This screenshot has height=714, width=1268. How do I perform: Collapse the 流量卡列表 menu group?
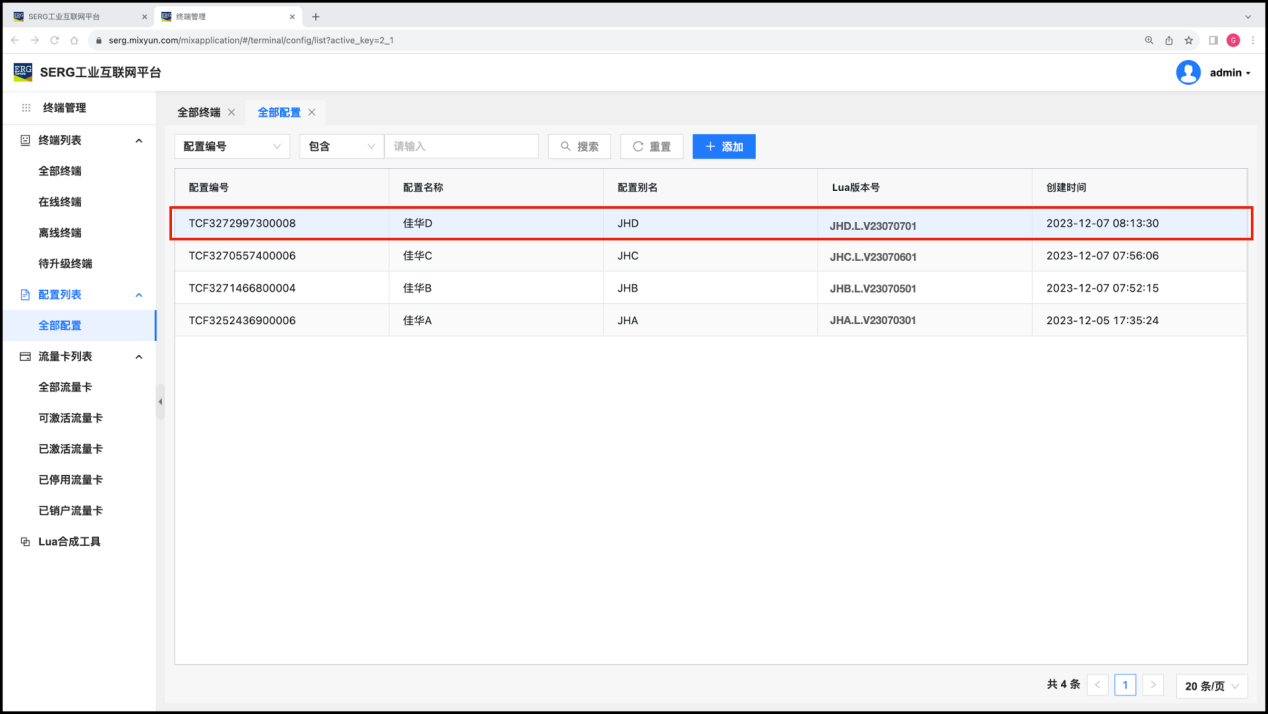coord(139,357)
